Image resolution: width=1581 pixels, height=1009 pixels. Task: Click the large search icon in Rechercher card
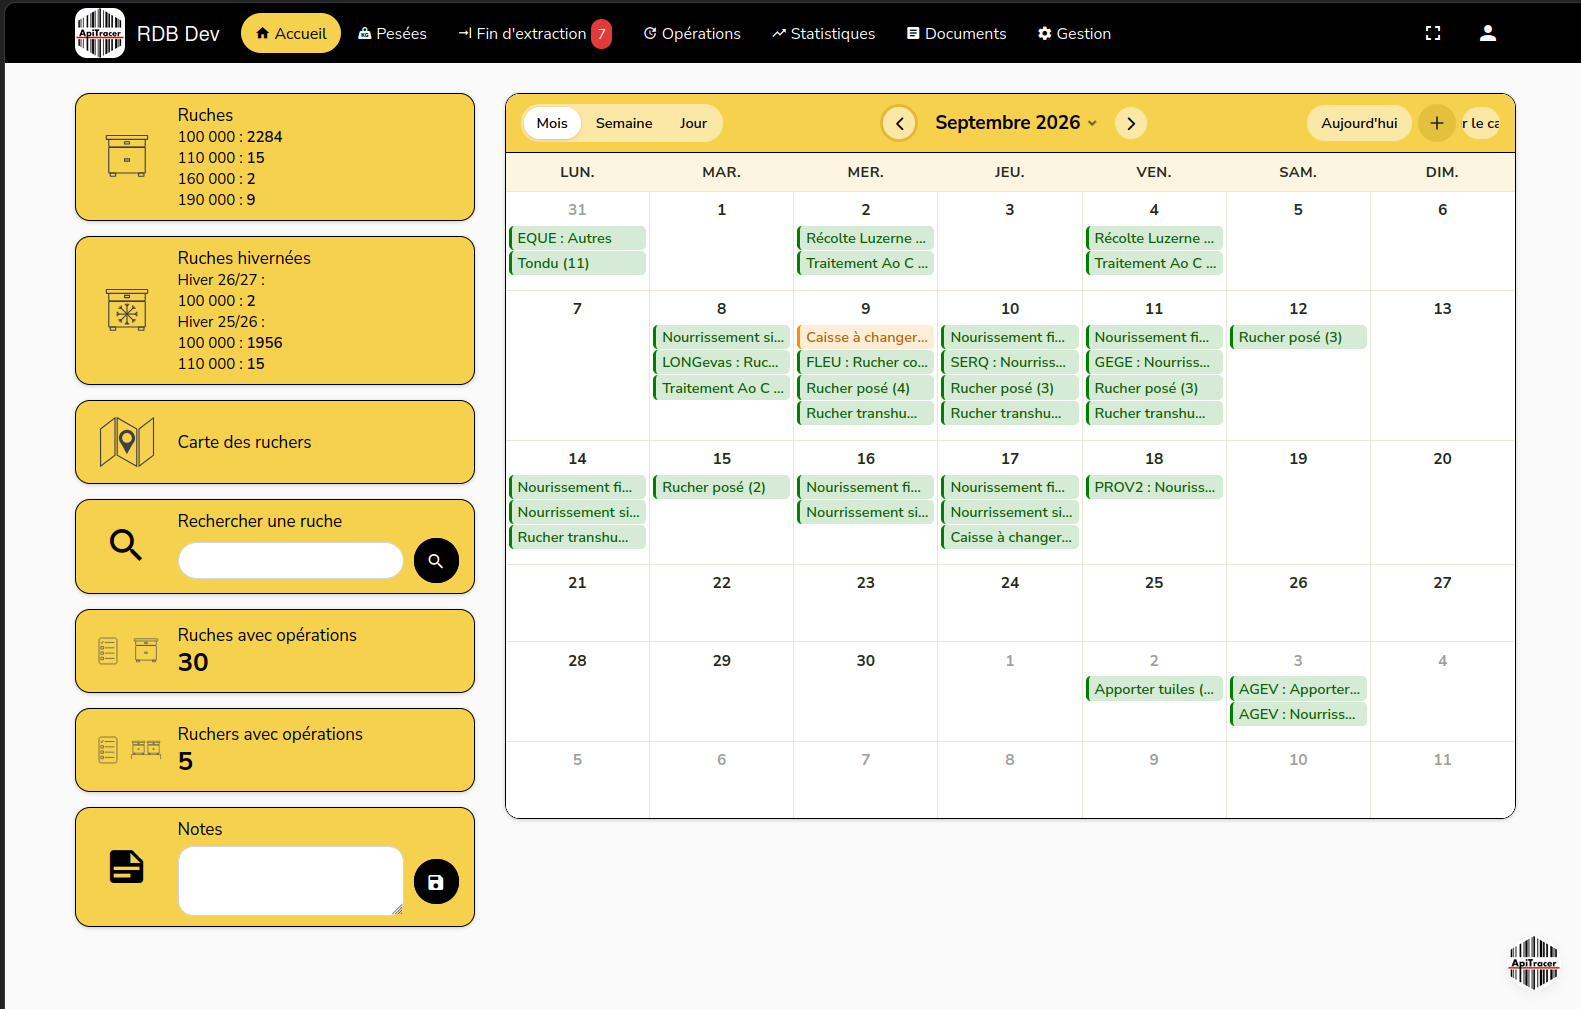pyautogui.click(x=126, y=545)
